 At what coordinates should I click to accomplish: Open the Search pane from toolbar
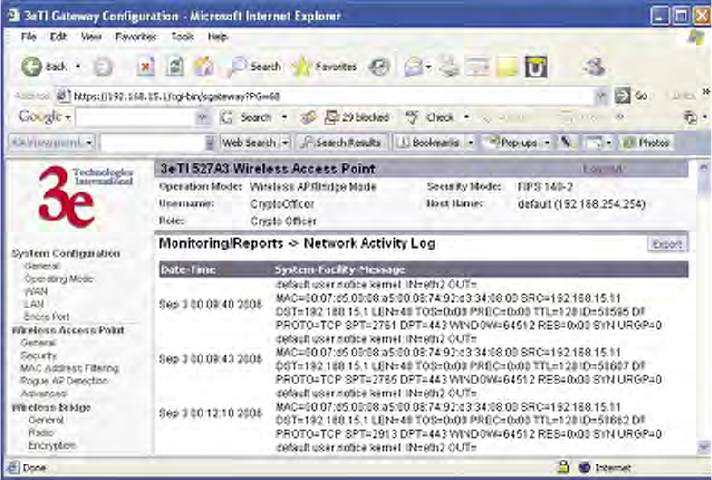pos(255,67)
